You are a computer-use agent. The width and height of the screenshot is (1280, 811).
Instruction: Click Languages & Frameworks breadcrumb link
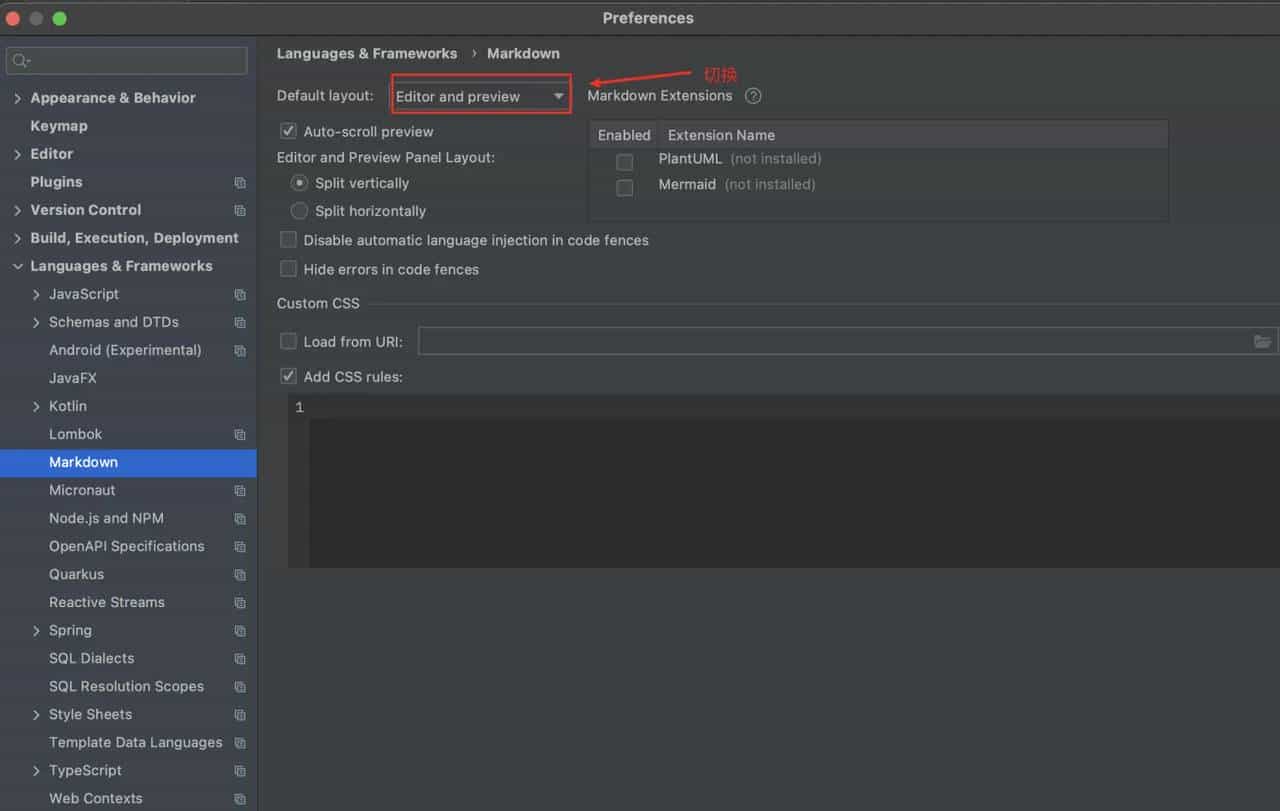366,53
